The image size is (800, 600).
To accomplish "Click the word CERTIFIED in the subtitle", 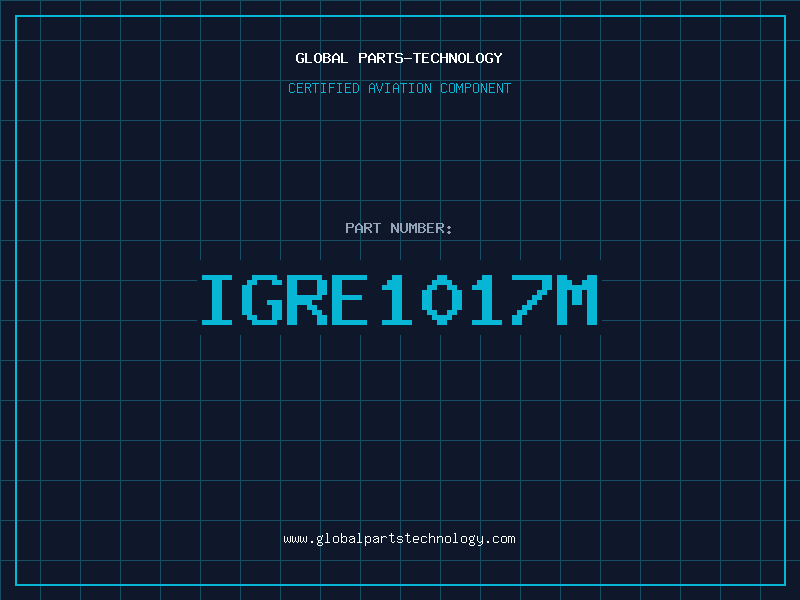I will [x=325, y=88].
